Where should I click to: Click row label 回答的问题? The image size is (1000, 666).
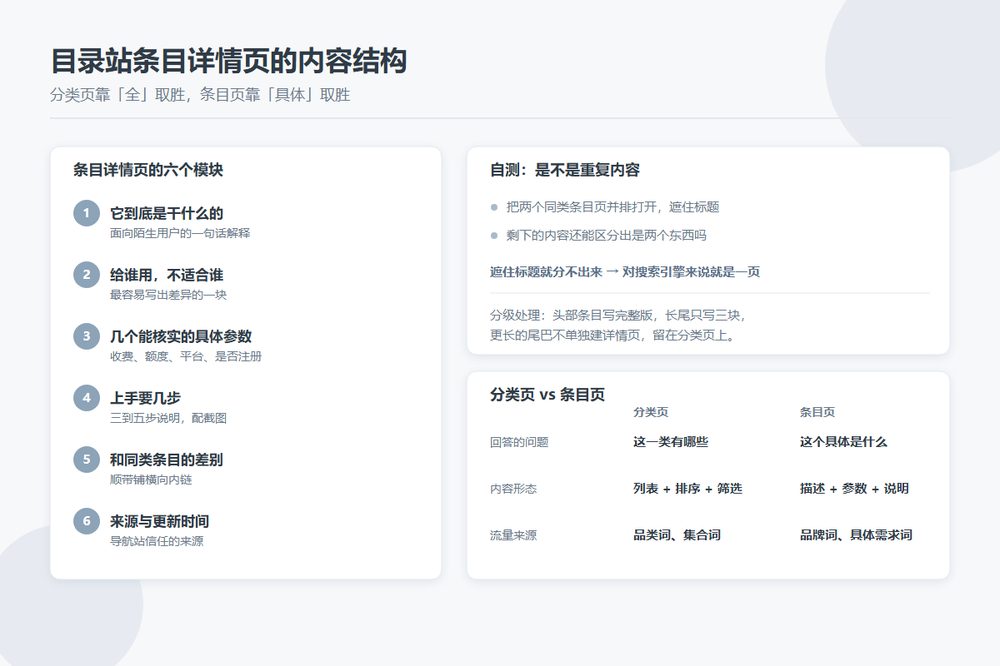click(x=519, y=442)
